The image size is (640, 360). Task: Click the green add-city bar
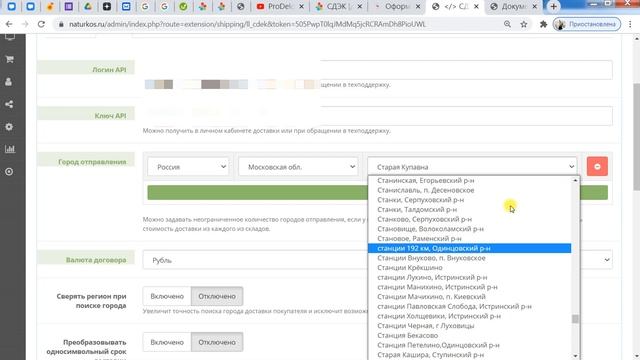[x=378, y=193]
